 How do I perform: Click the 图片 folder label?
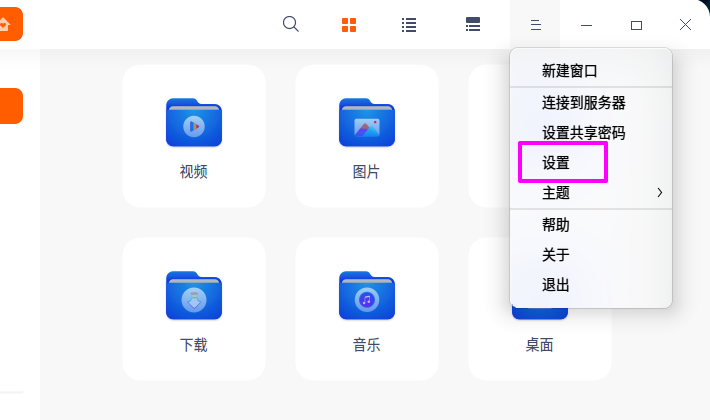(x=366, y=172)
